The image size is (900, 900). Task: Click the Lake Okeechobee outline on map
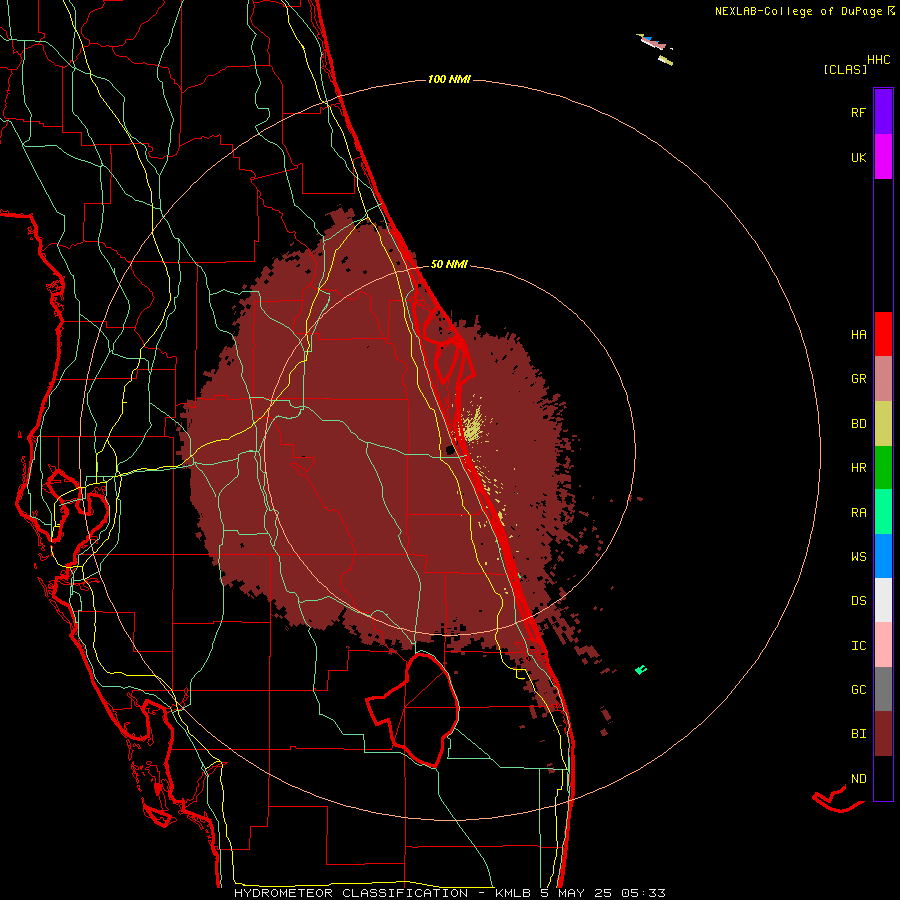(x=414, y=710)
